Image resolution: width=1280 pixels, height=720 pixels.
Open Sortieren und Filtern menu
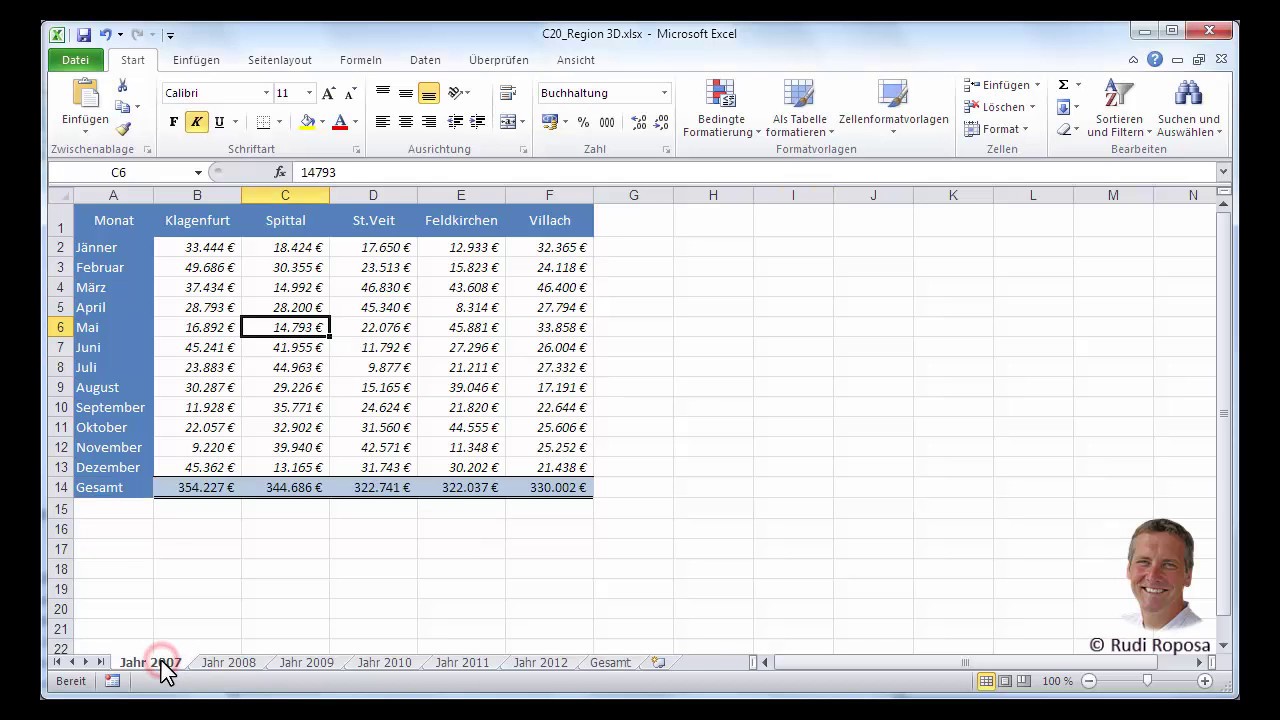[x=1118, y=108]
